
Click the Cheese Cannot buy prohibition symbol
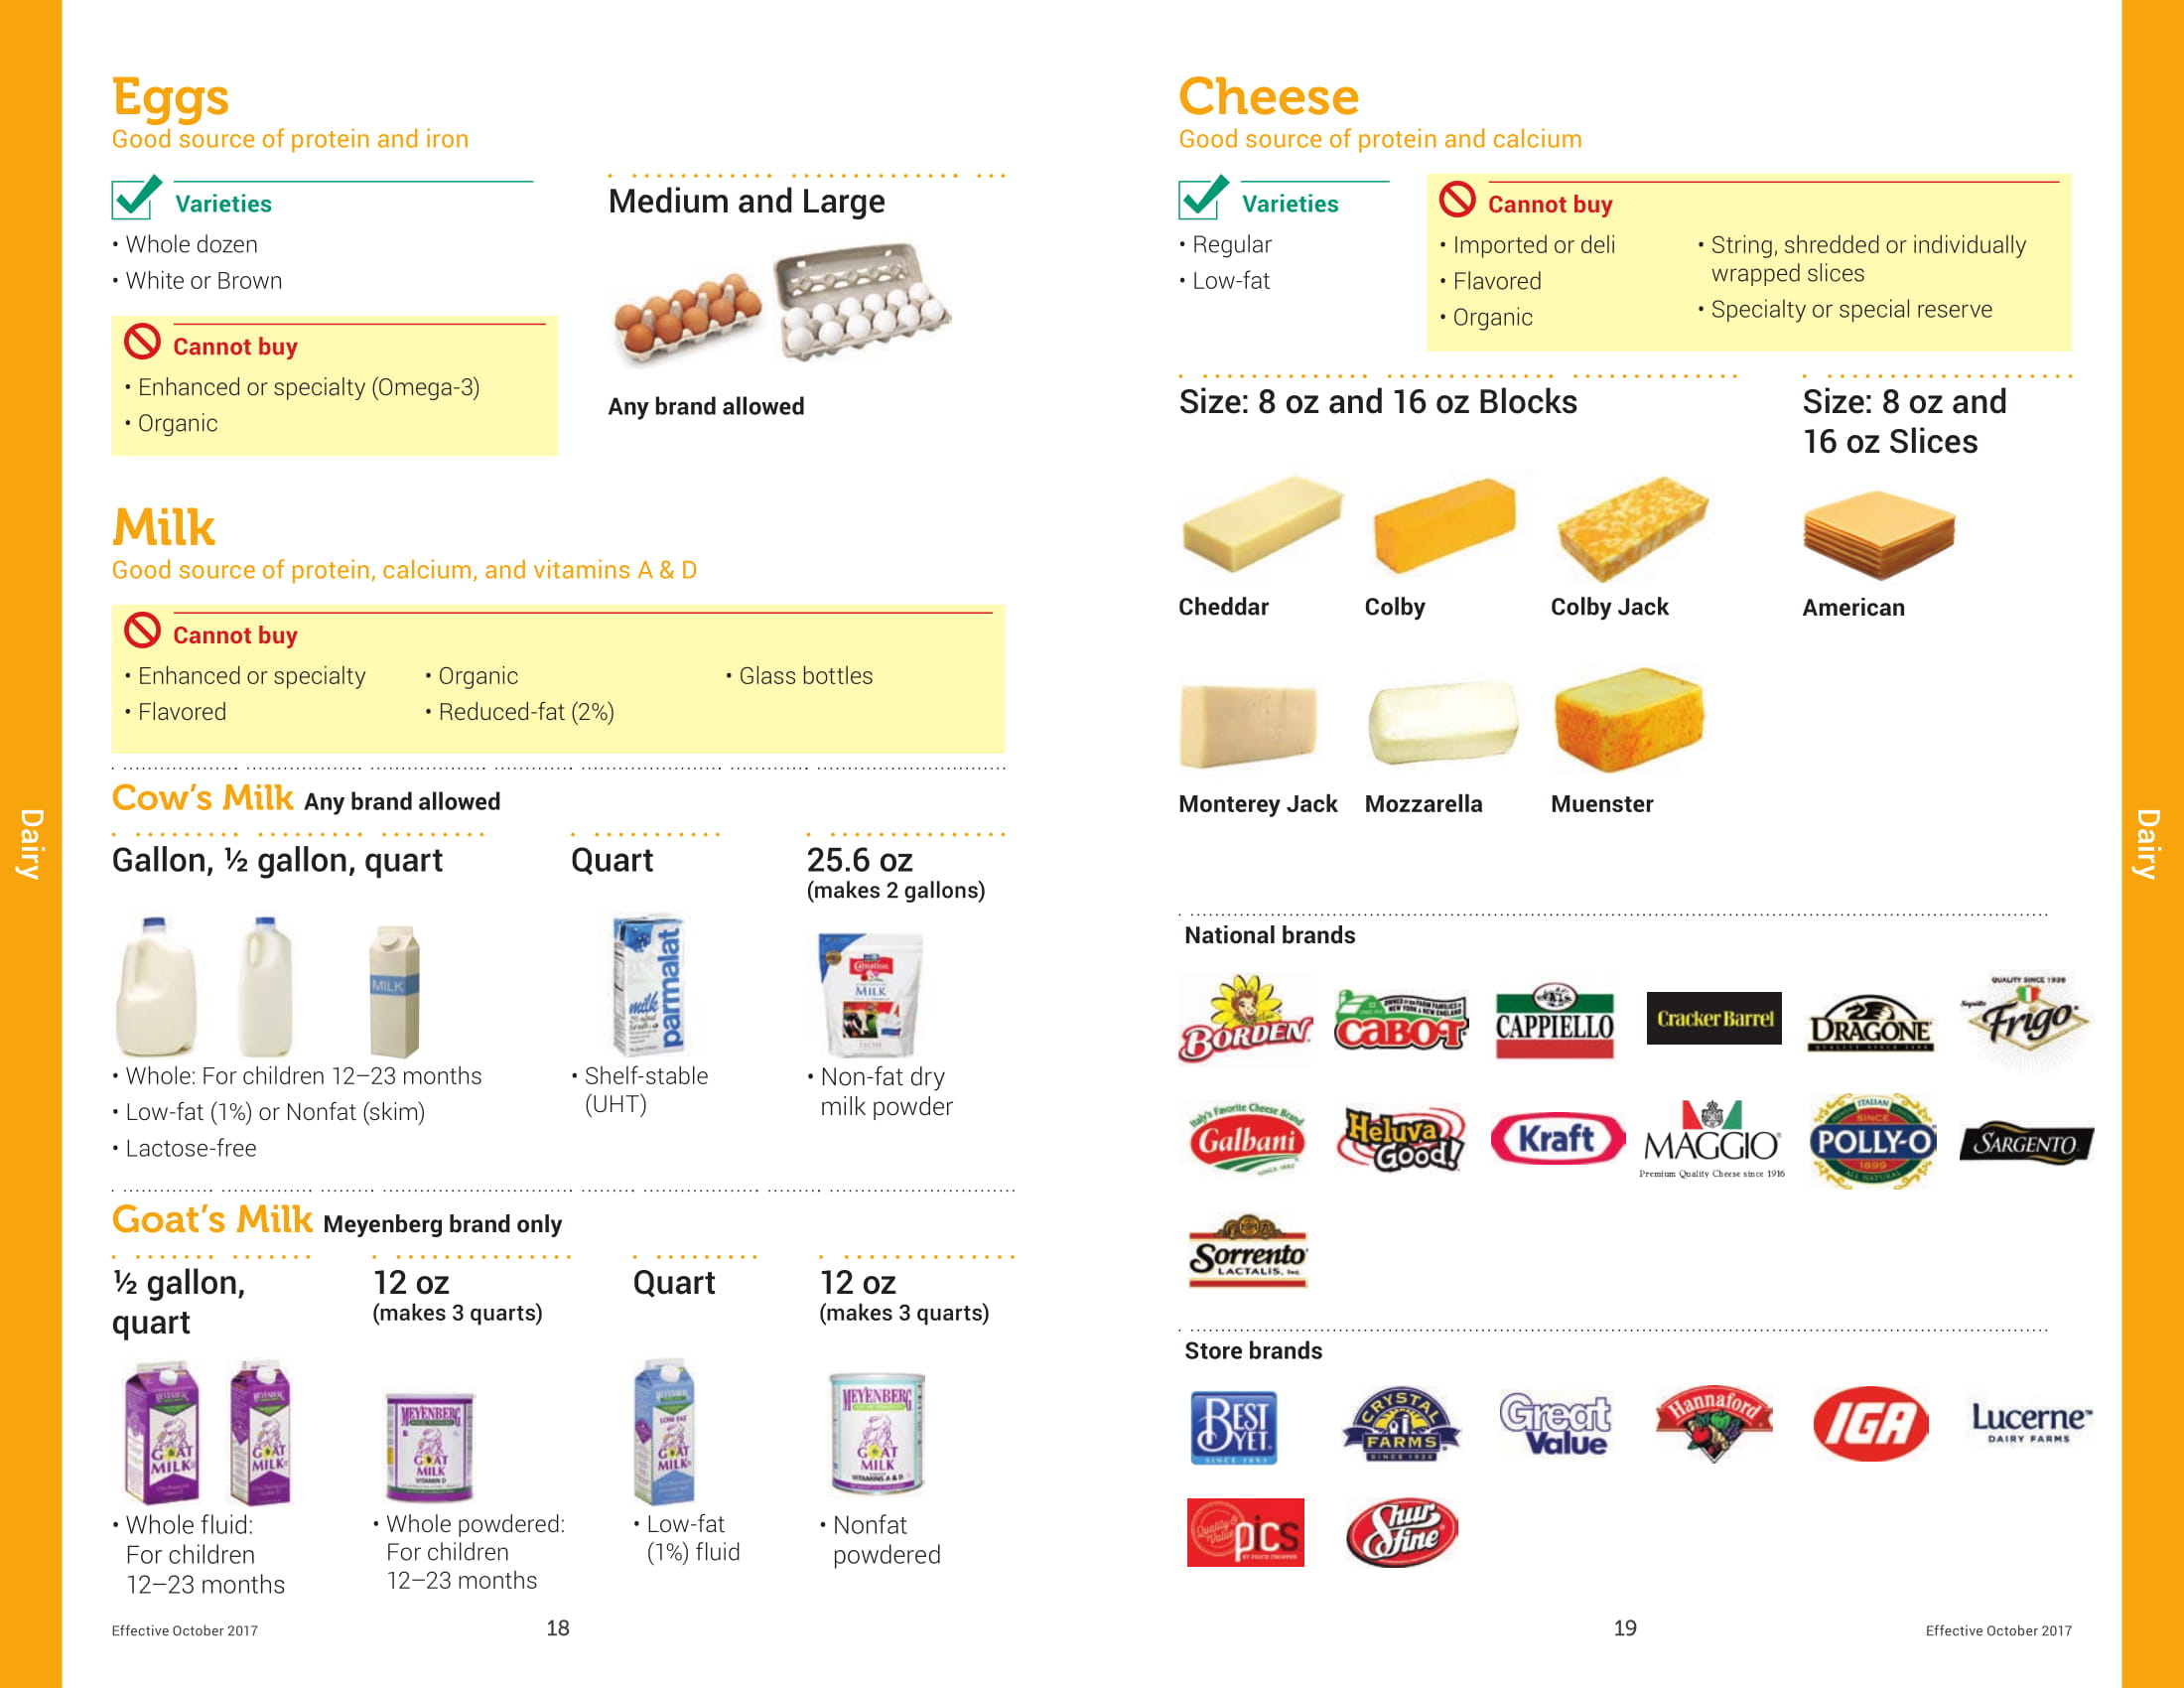point(1457,200)
